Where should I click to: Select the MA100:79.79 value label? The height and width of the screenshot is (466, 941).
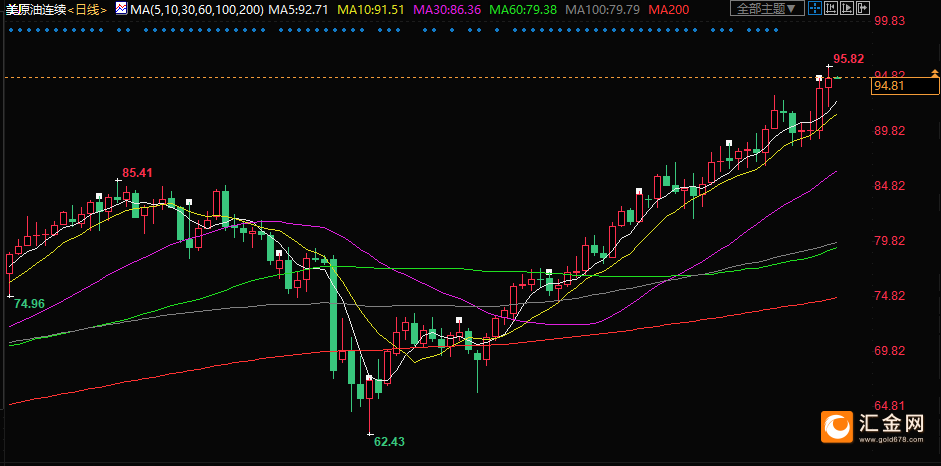click(x=602, y=10)
